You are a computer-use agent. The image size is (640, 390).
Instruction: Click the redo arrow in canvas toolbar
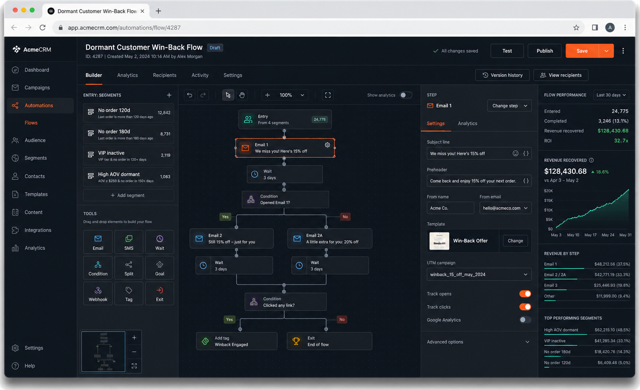(x=203, y=95)
